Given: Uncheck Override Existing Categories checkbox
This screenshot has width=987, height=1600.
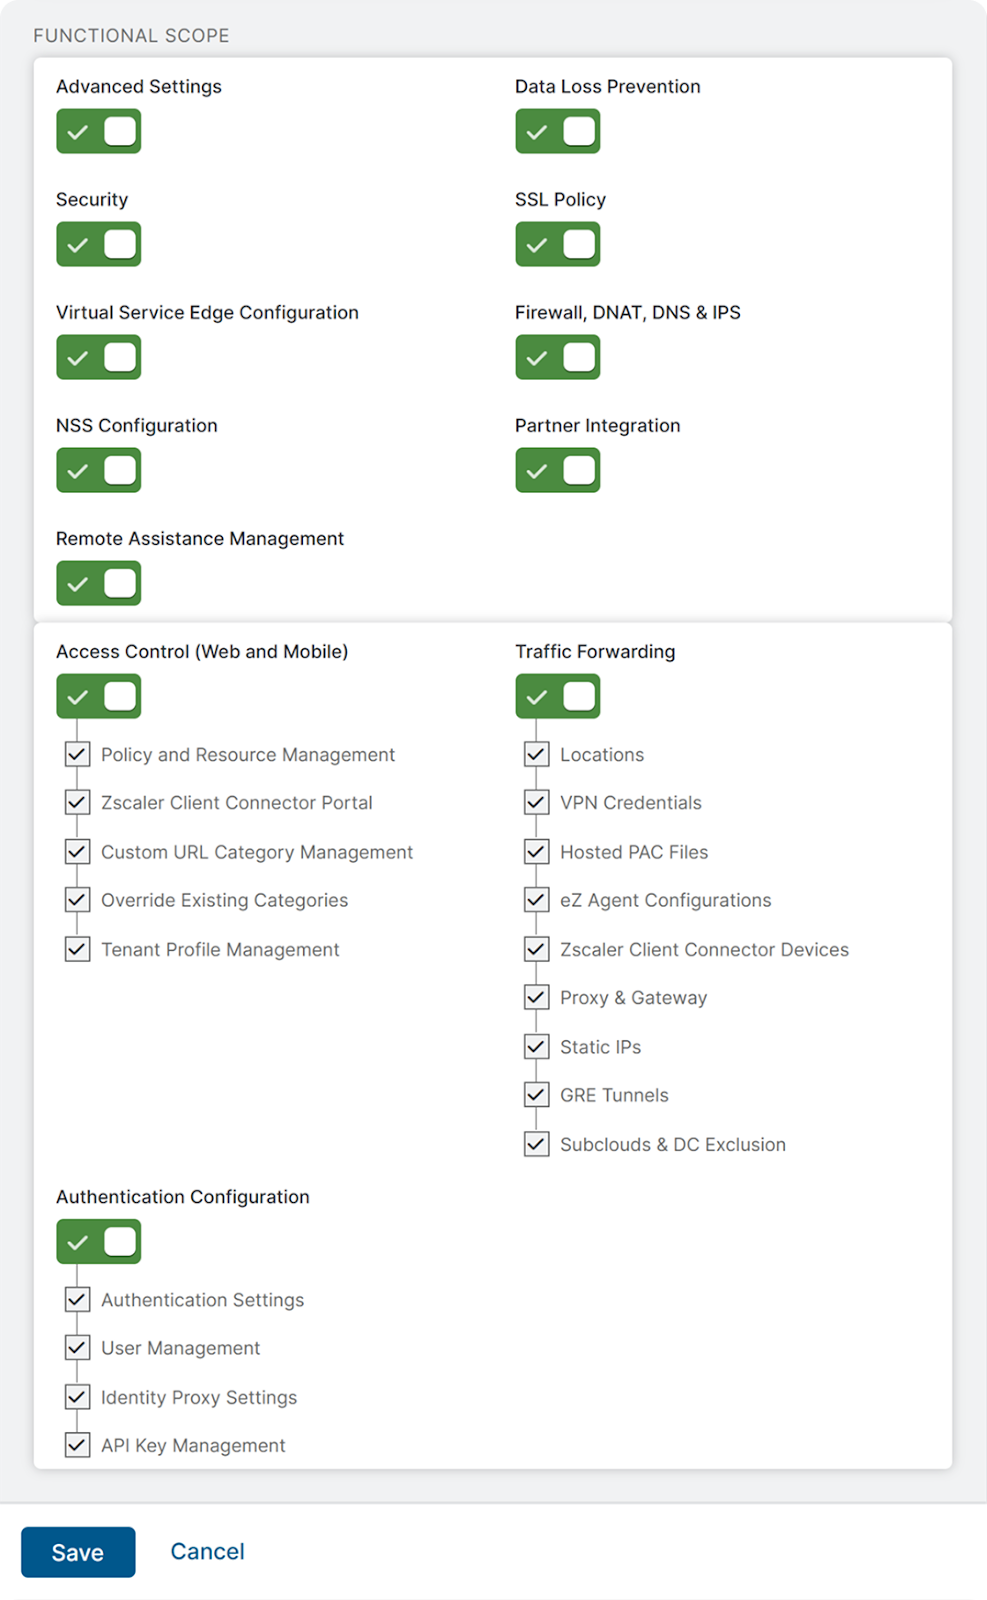Looking at the screenshot, I should 78,900.
